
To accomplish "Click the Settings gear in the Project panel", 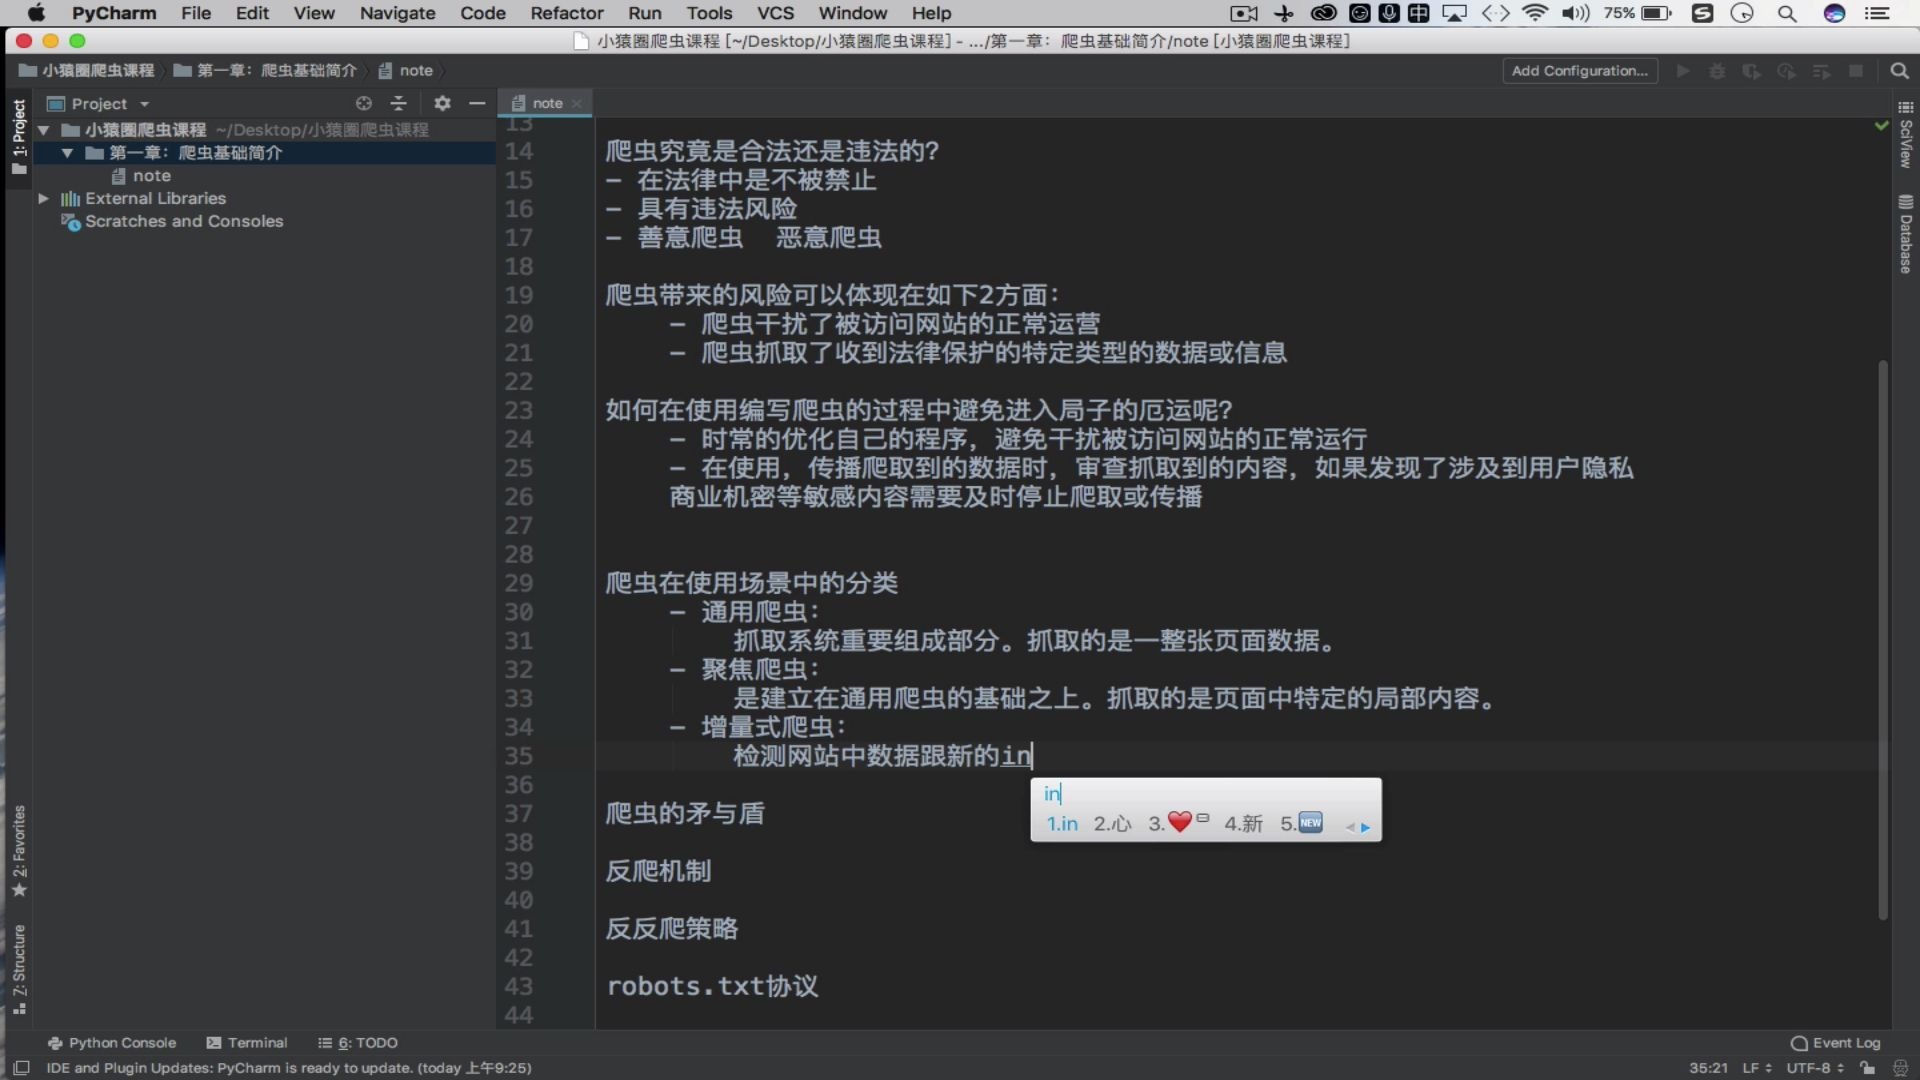I will 441,103.
